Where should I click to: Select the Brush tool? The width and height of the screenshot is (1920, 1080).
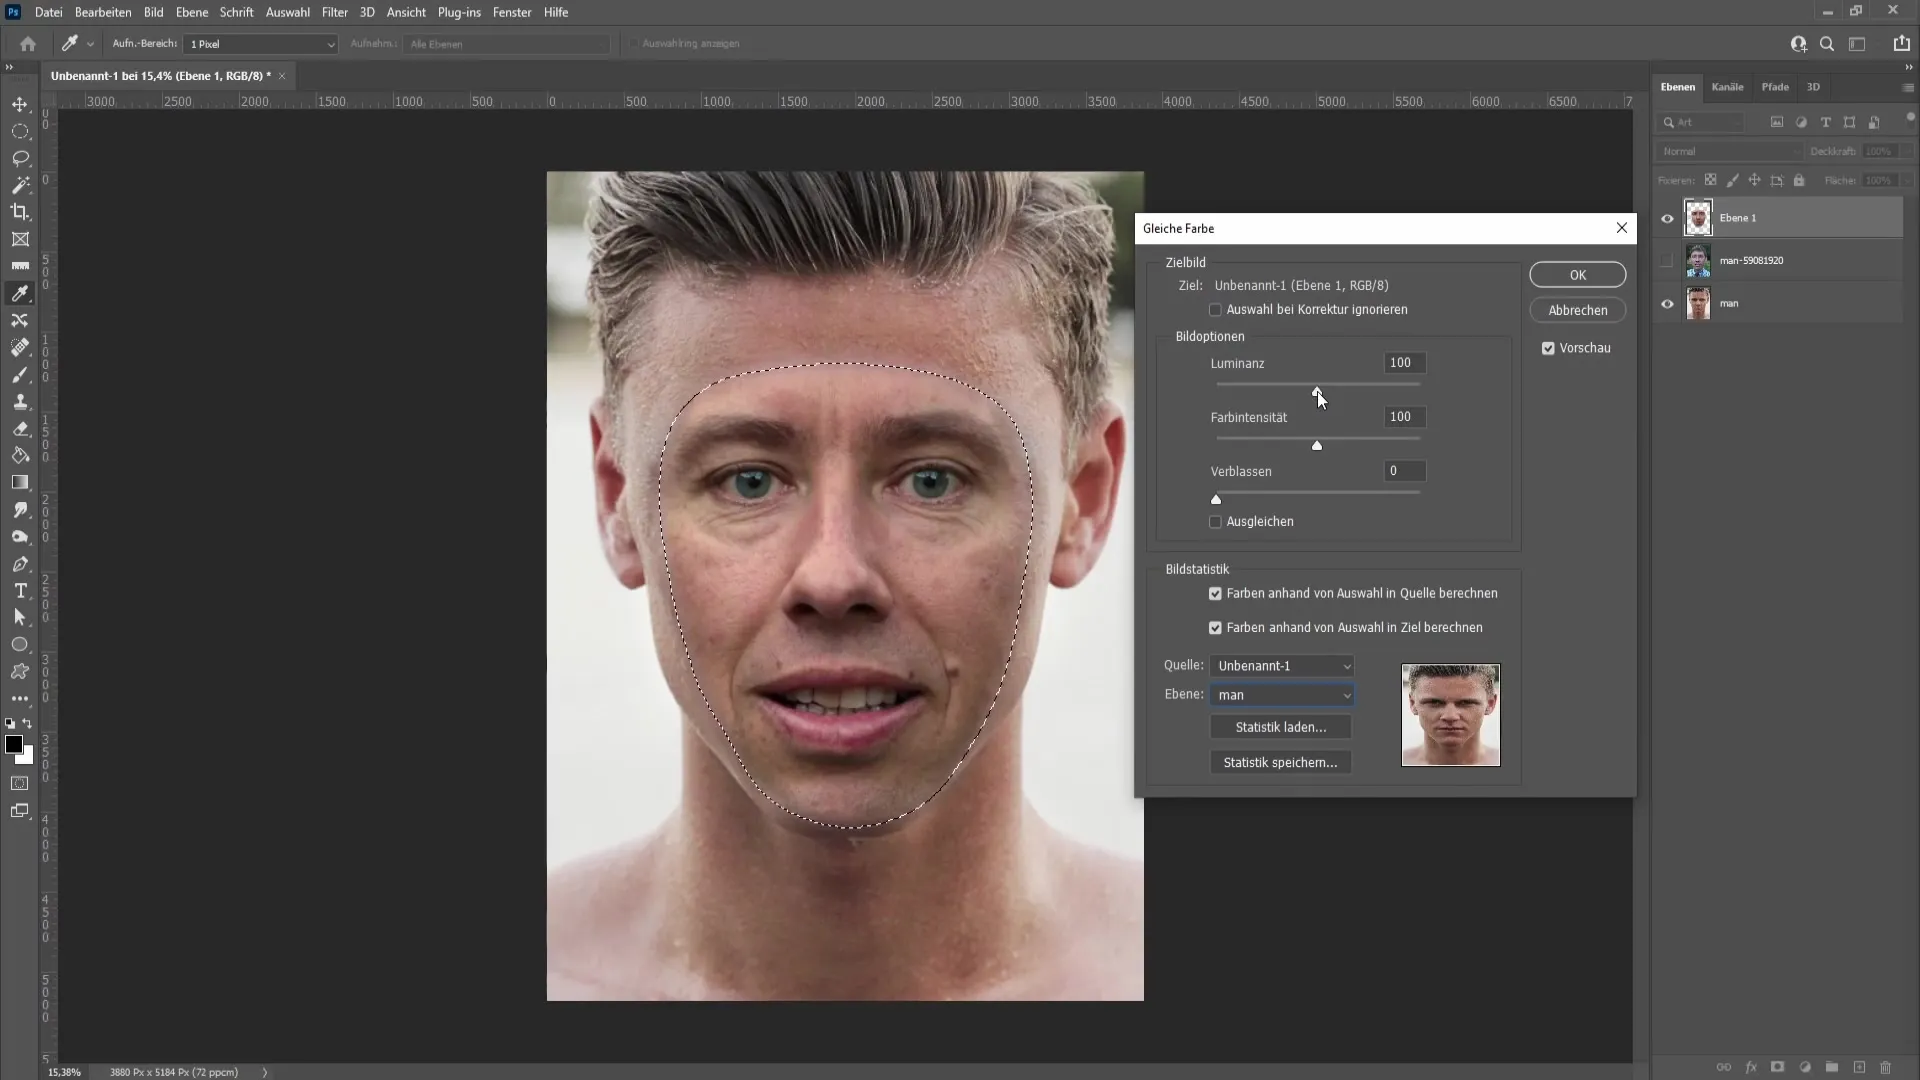pyautogui.click(x=20, y=374)
